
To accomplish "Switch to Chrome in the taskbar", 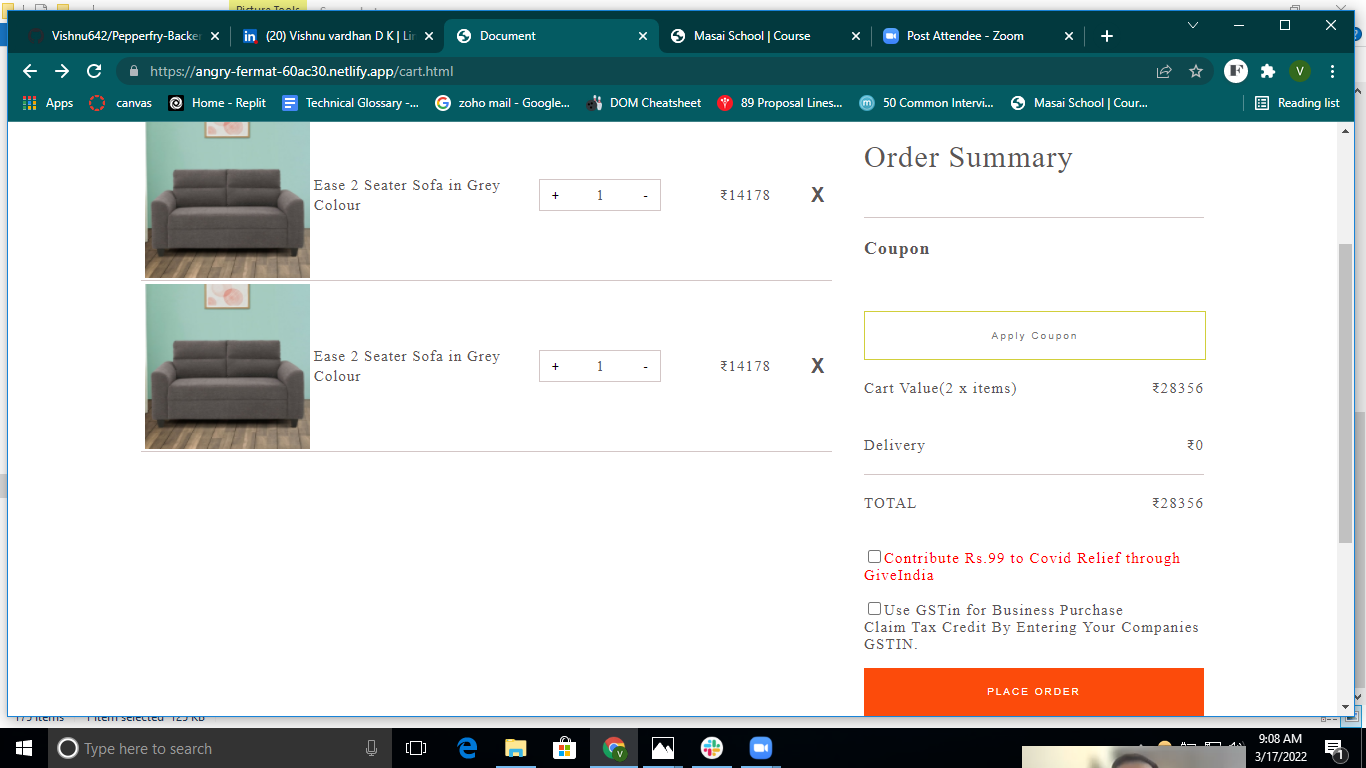I will tap(614, 748).
